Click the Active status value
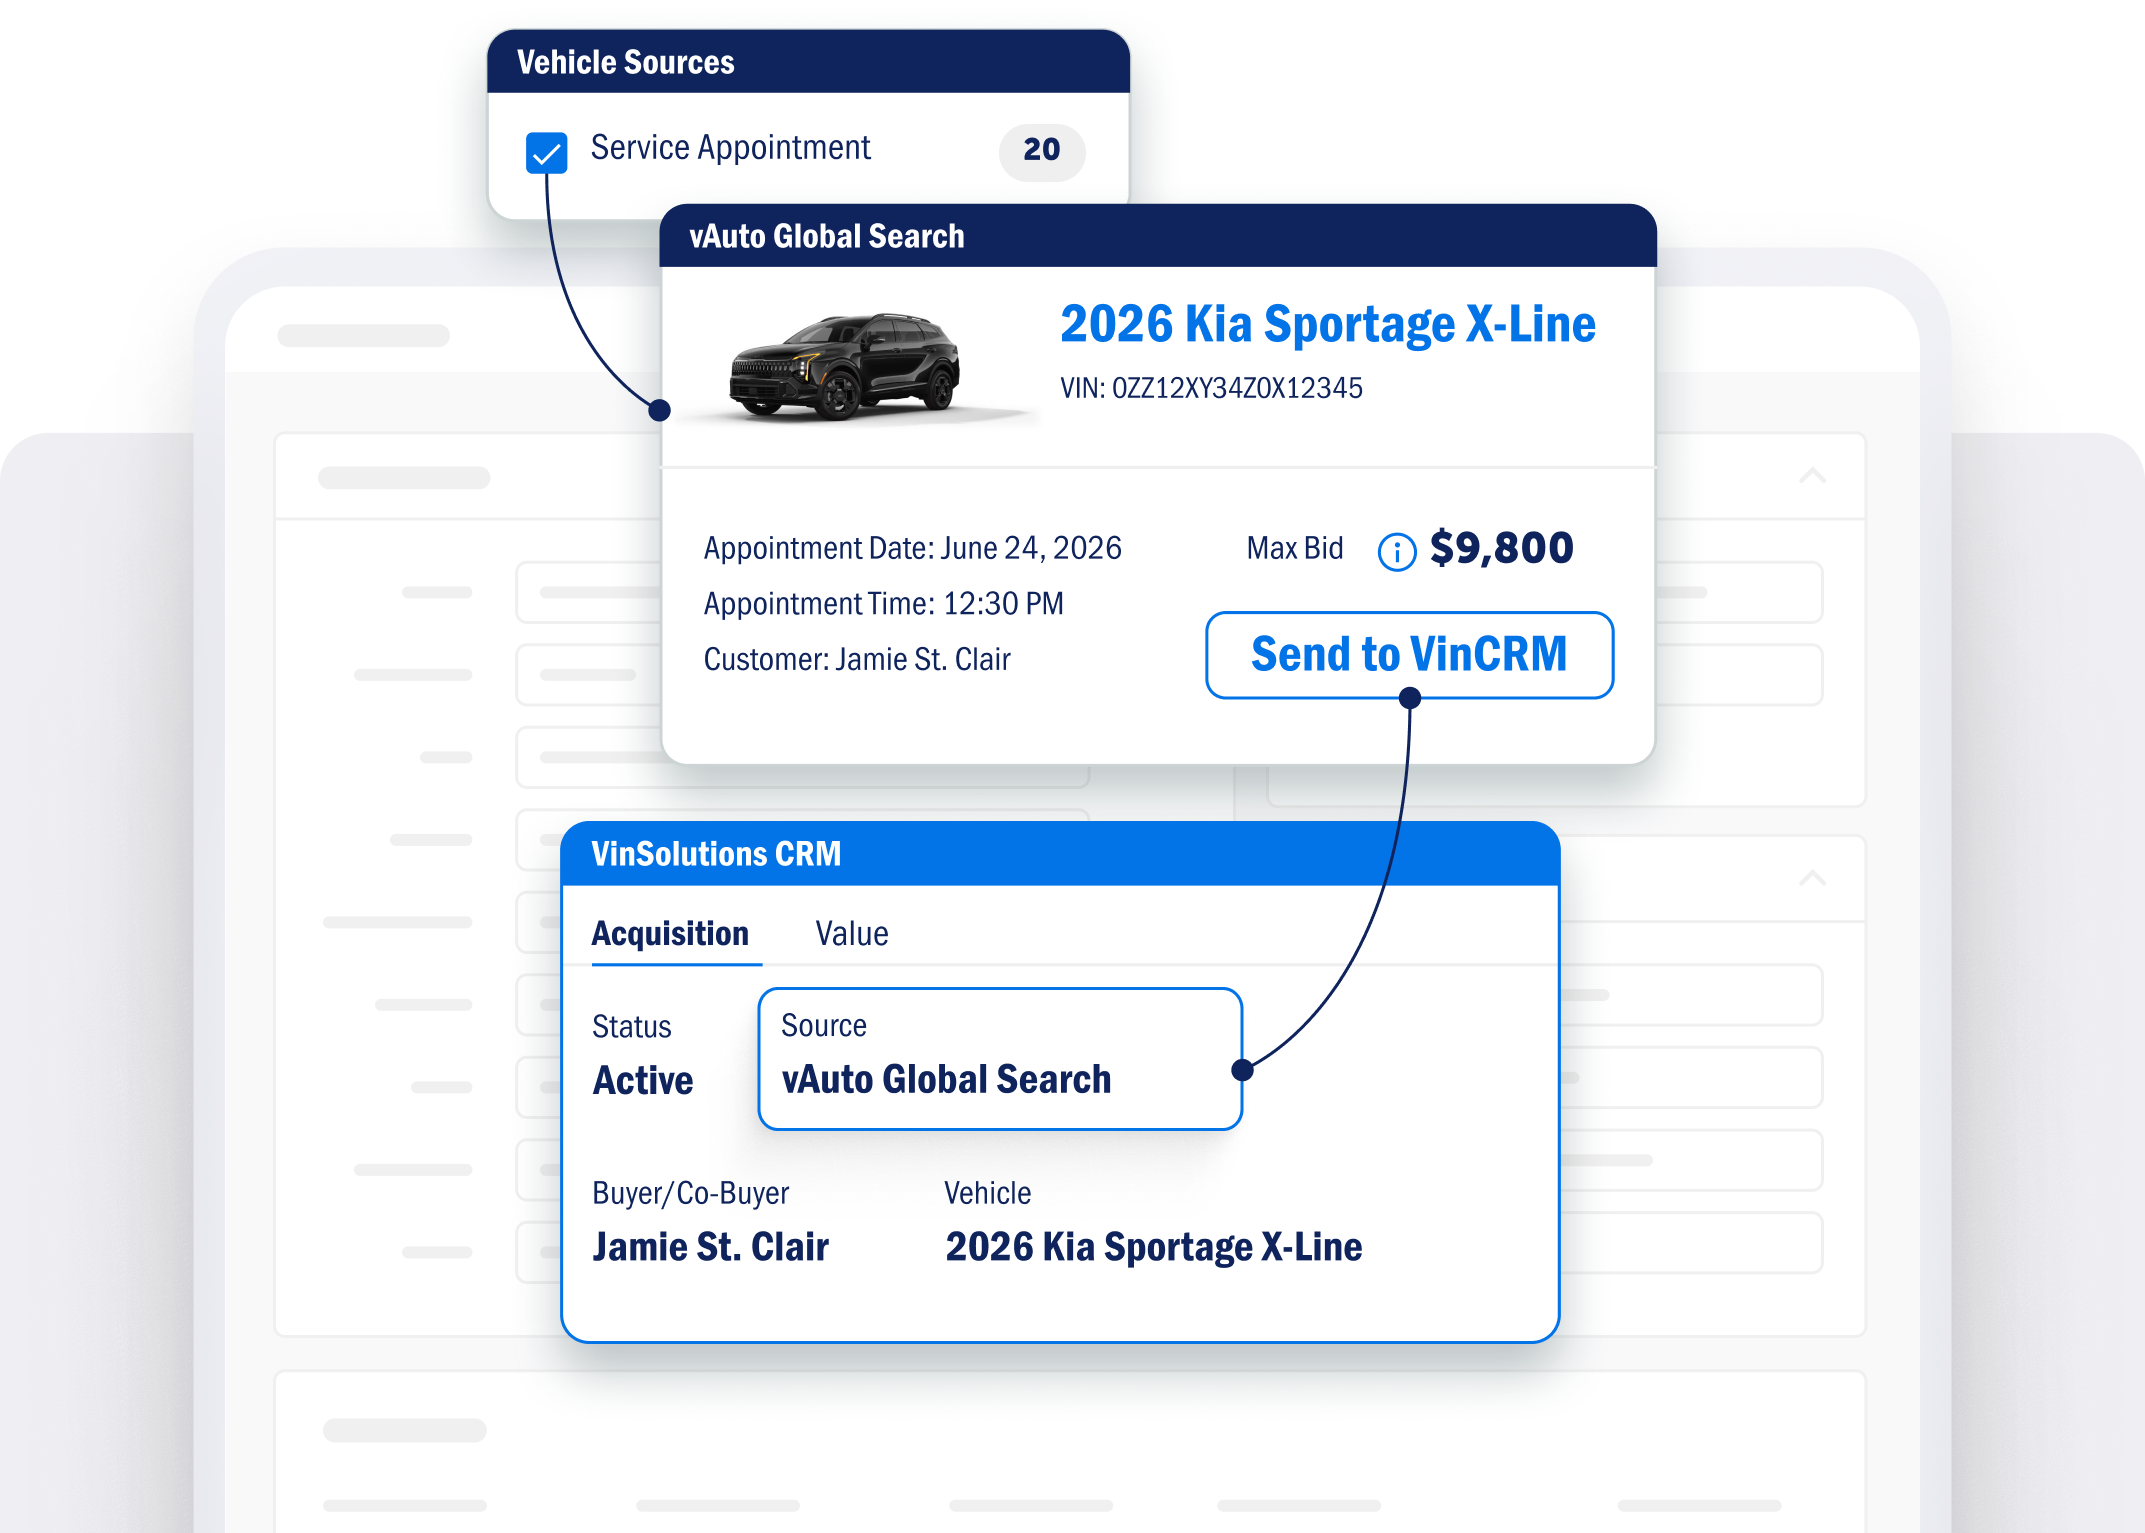Viewport: 2145px width, 1533px height. [x=642, y=1081]
